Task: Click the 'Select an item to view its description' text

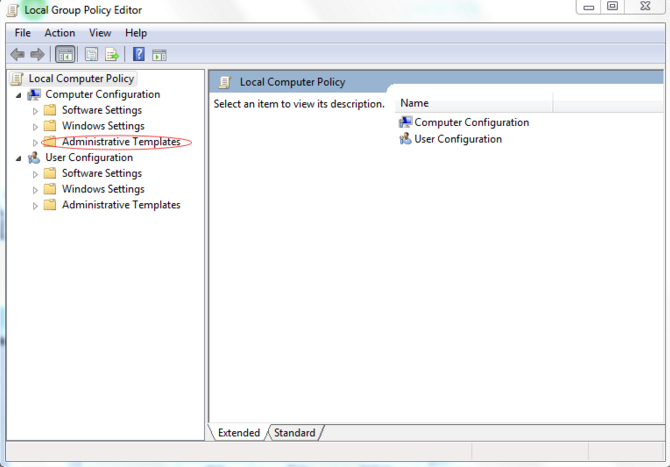Action: (299, 104)
